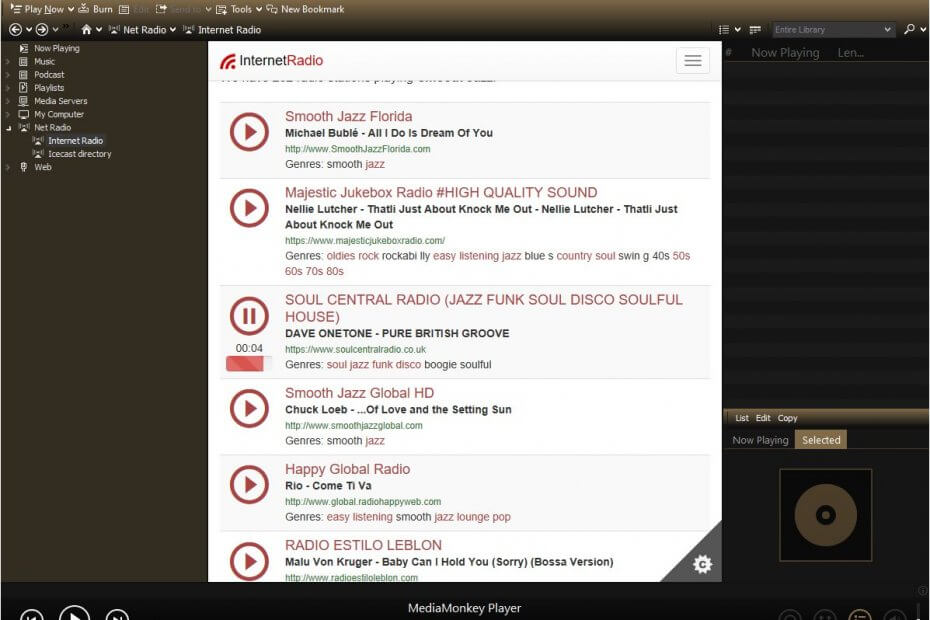Open the Play Now dropdown arrow
The image size is (930, 620).
point(71,9)
